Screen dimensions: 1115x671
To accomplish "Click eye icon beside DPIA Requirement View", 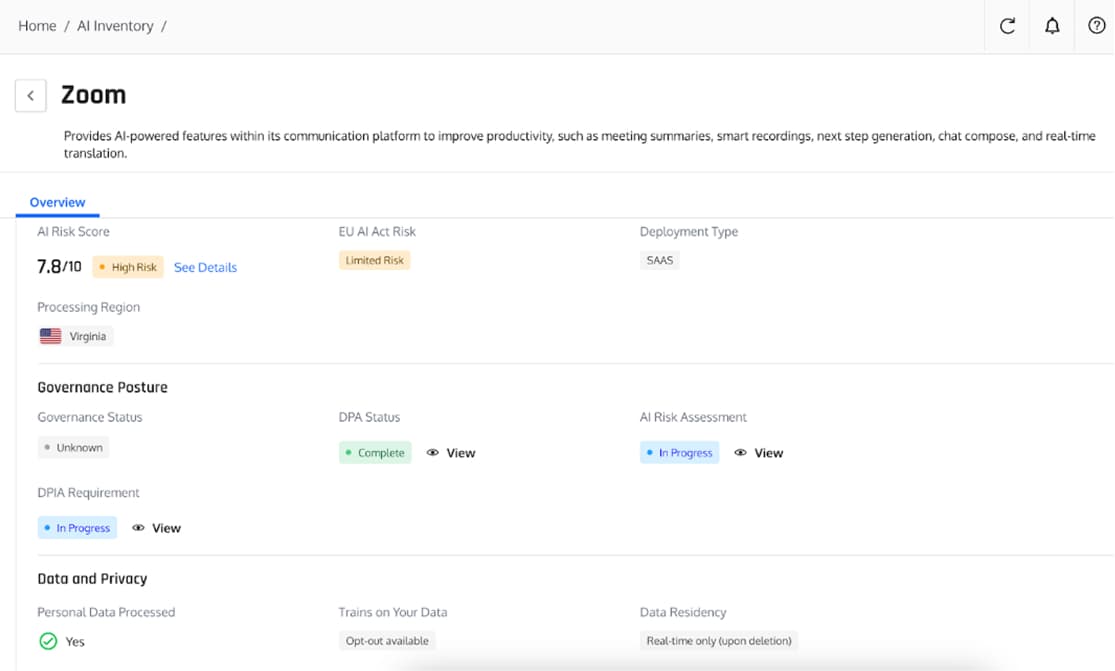I will click(x=138, y=528).
